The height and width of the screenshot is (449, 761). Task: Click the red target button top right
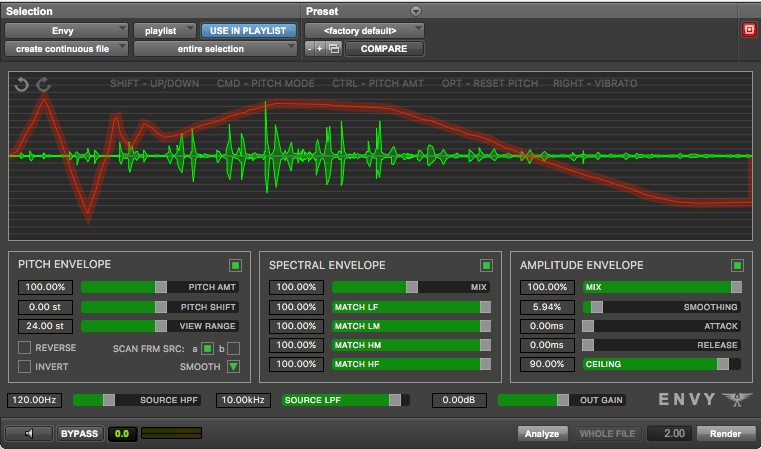tap(749, 30)
